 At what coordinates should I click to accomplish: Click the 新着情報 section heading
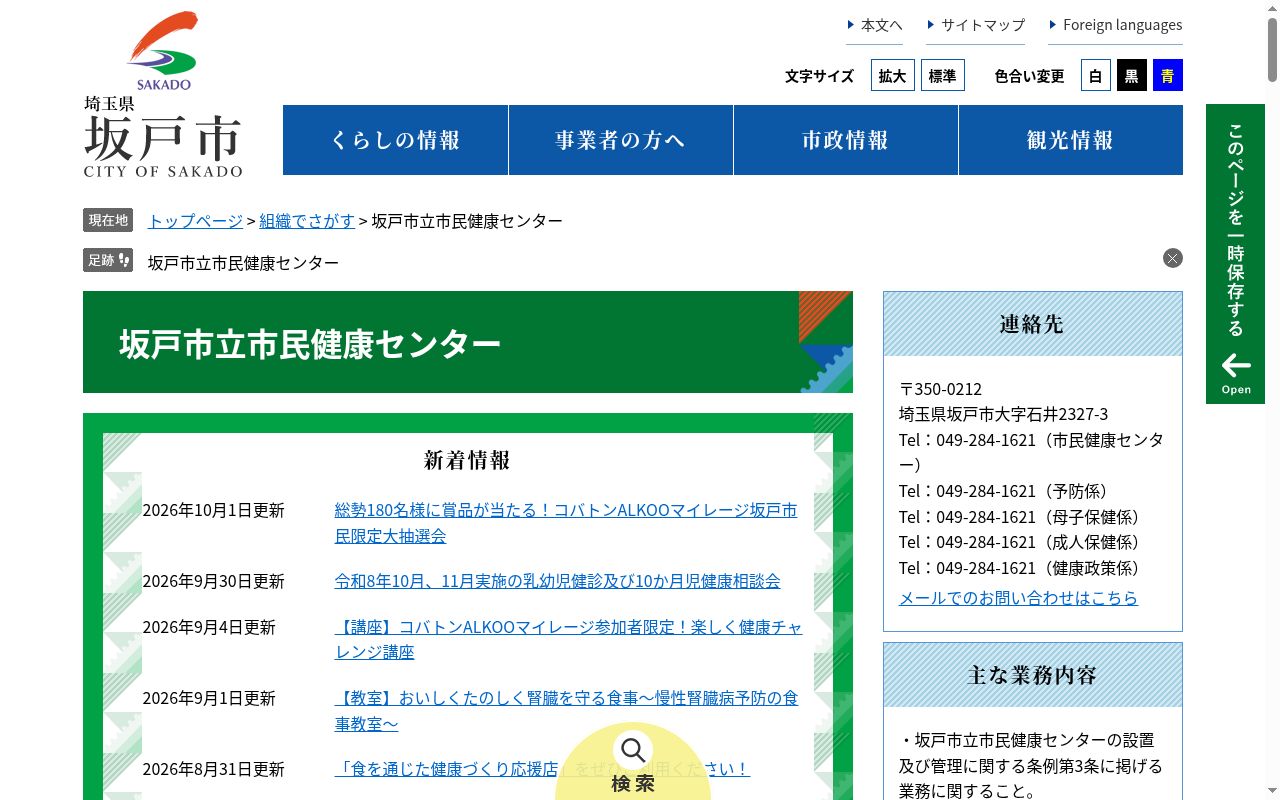tap(467, 460)
